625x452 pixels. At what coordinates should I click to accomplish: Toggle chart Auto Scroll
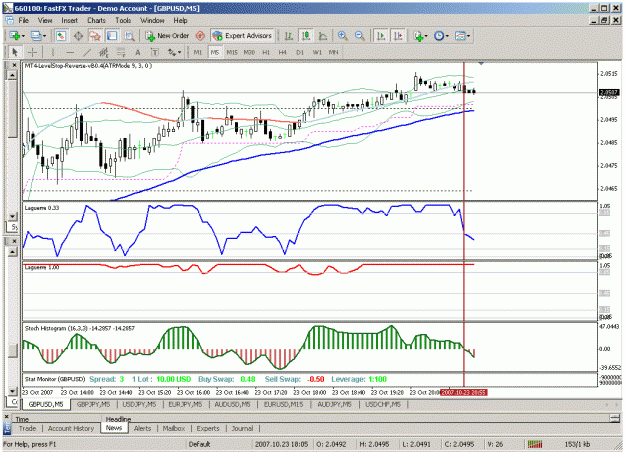point(381,36)
